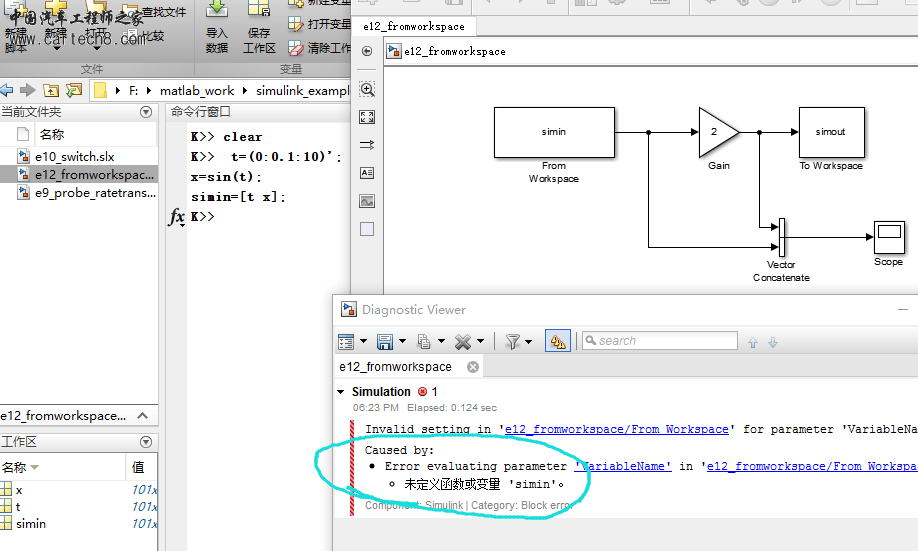This screenshot has height=551, width=918.
Task: Close the e12_fromworkspace diagnostics tab
Action: pyautogui.click(x=473, y=367)
